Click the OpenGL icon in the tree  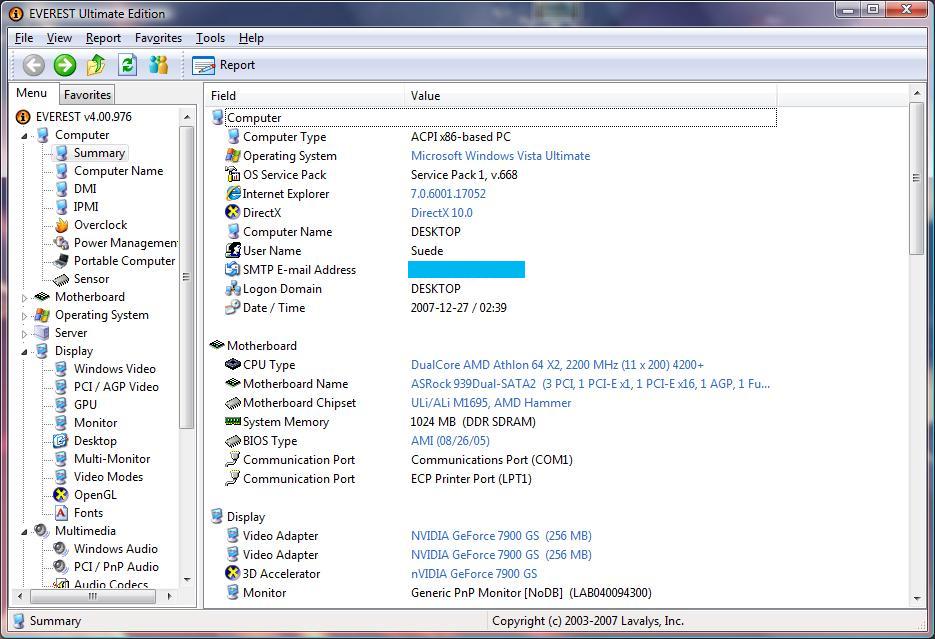(61, 495)
